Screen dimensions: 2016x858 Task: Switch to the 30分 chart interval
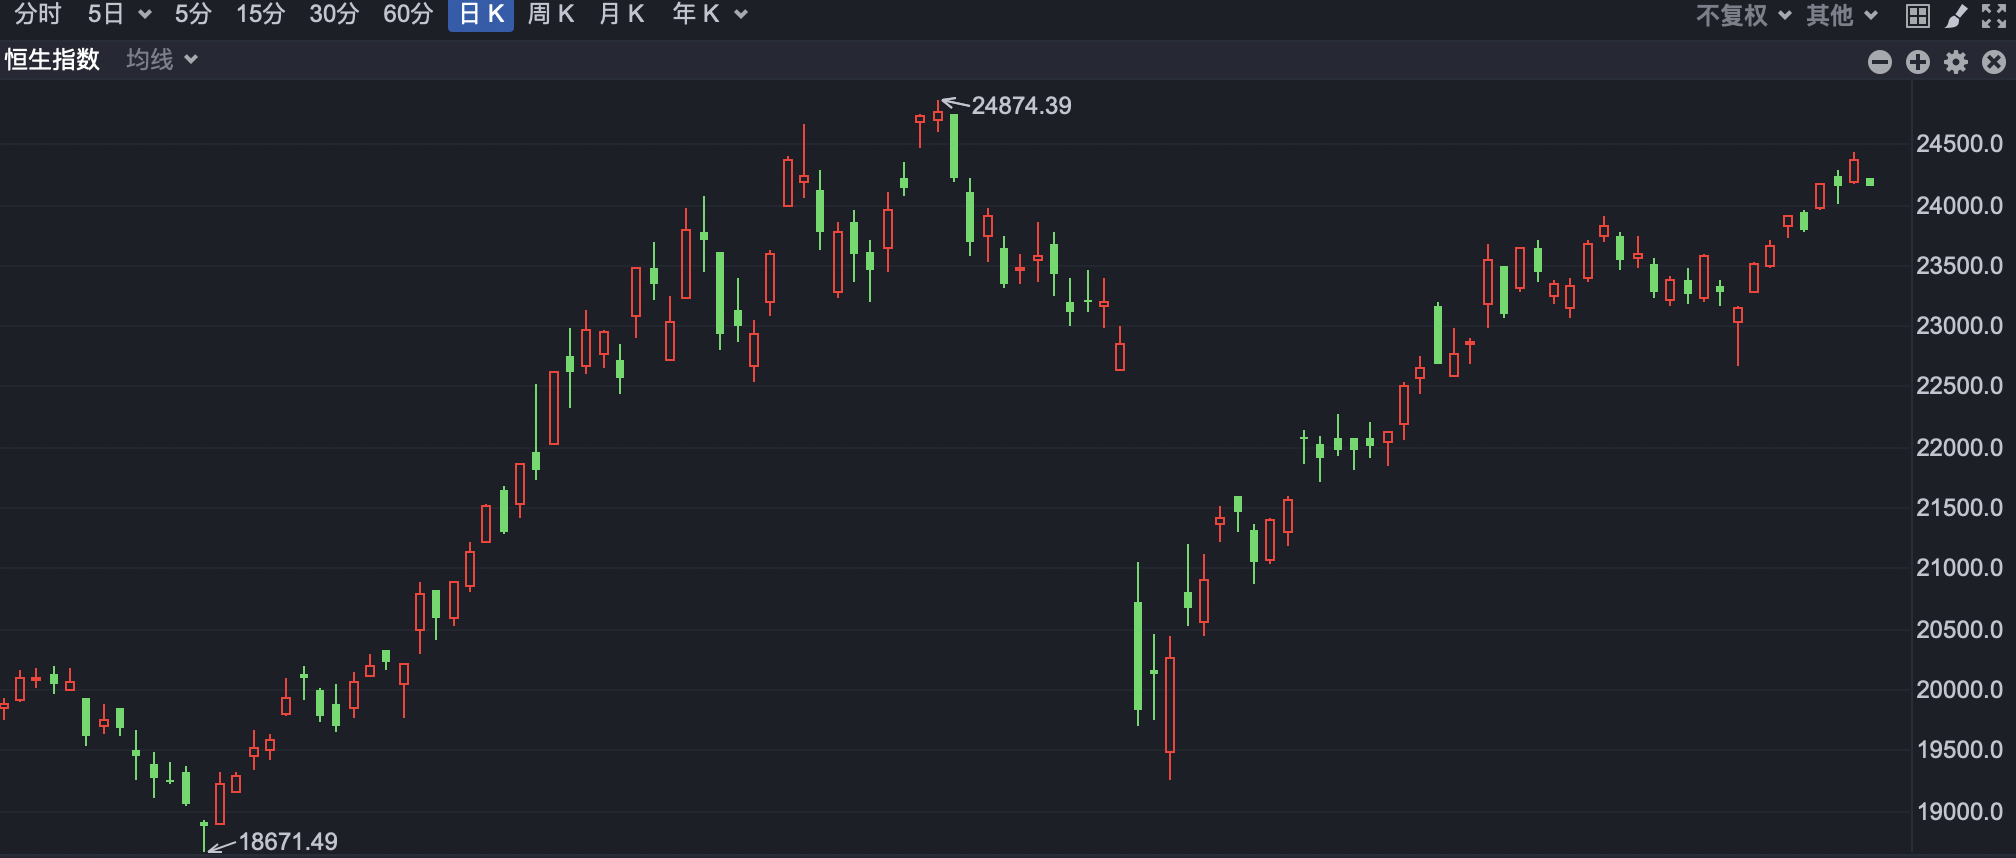click(334, 14)
